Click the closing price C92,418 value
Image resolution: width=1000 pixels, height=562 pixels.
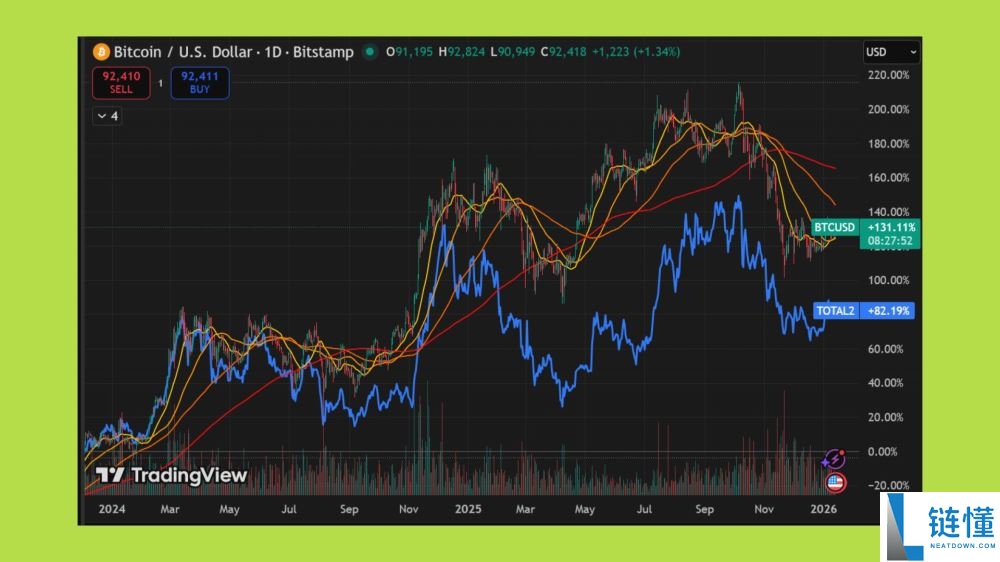563,52
